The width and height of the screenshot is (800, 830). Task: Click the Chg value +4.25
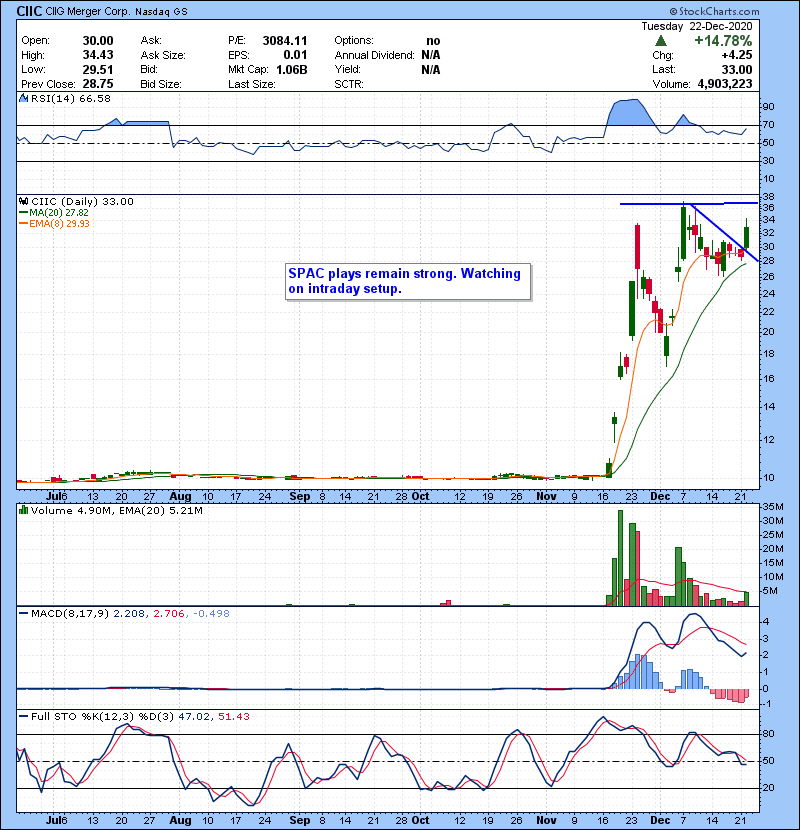pyautogui.click(x=736, y=55)
